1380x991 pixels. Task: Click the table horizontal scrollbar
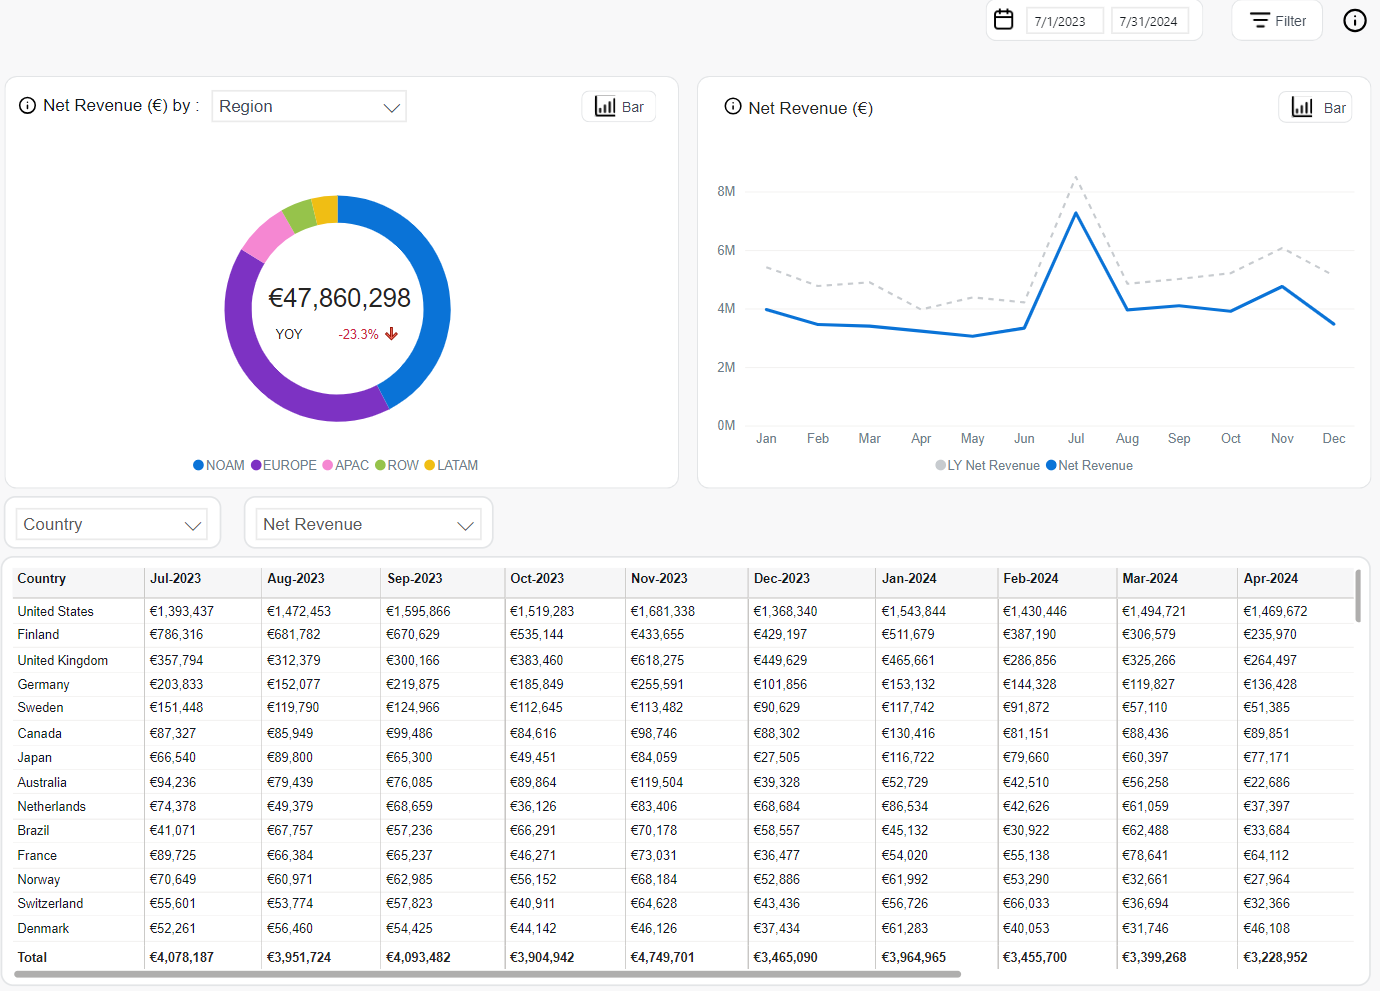tap(487, 974)
